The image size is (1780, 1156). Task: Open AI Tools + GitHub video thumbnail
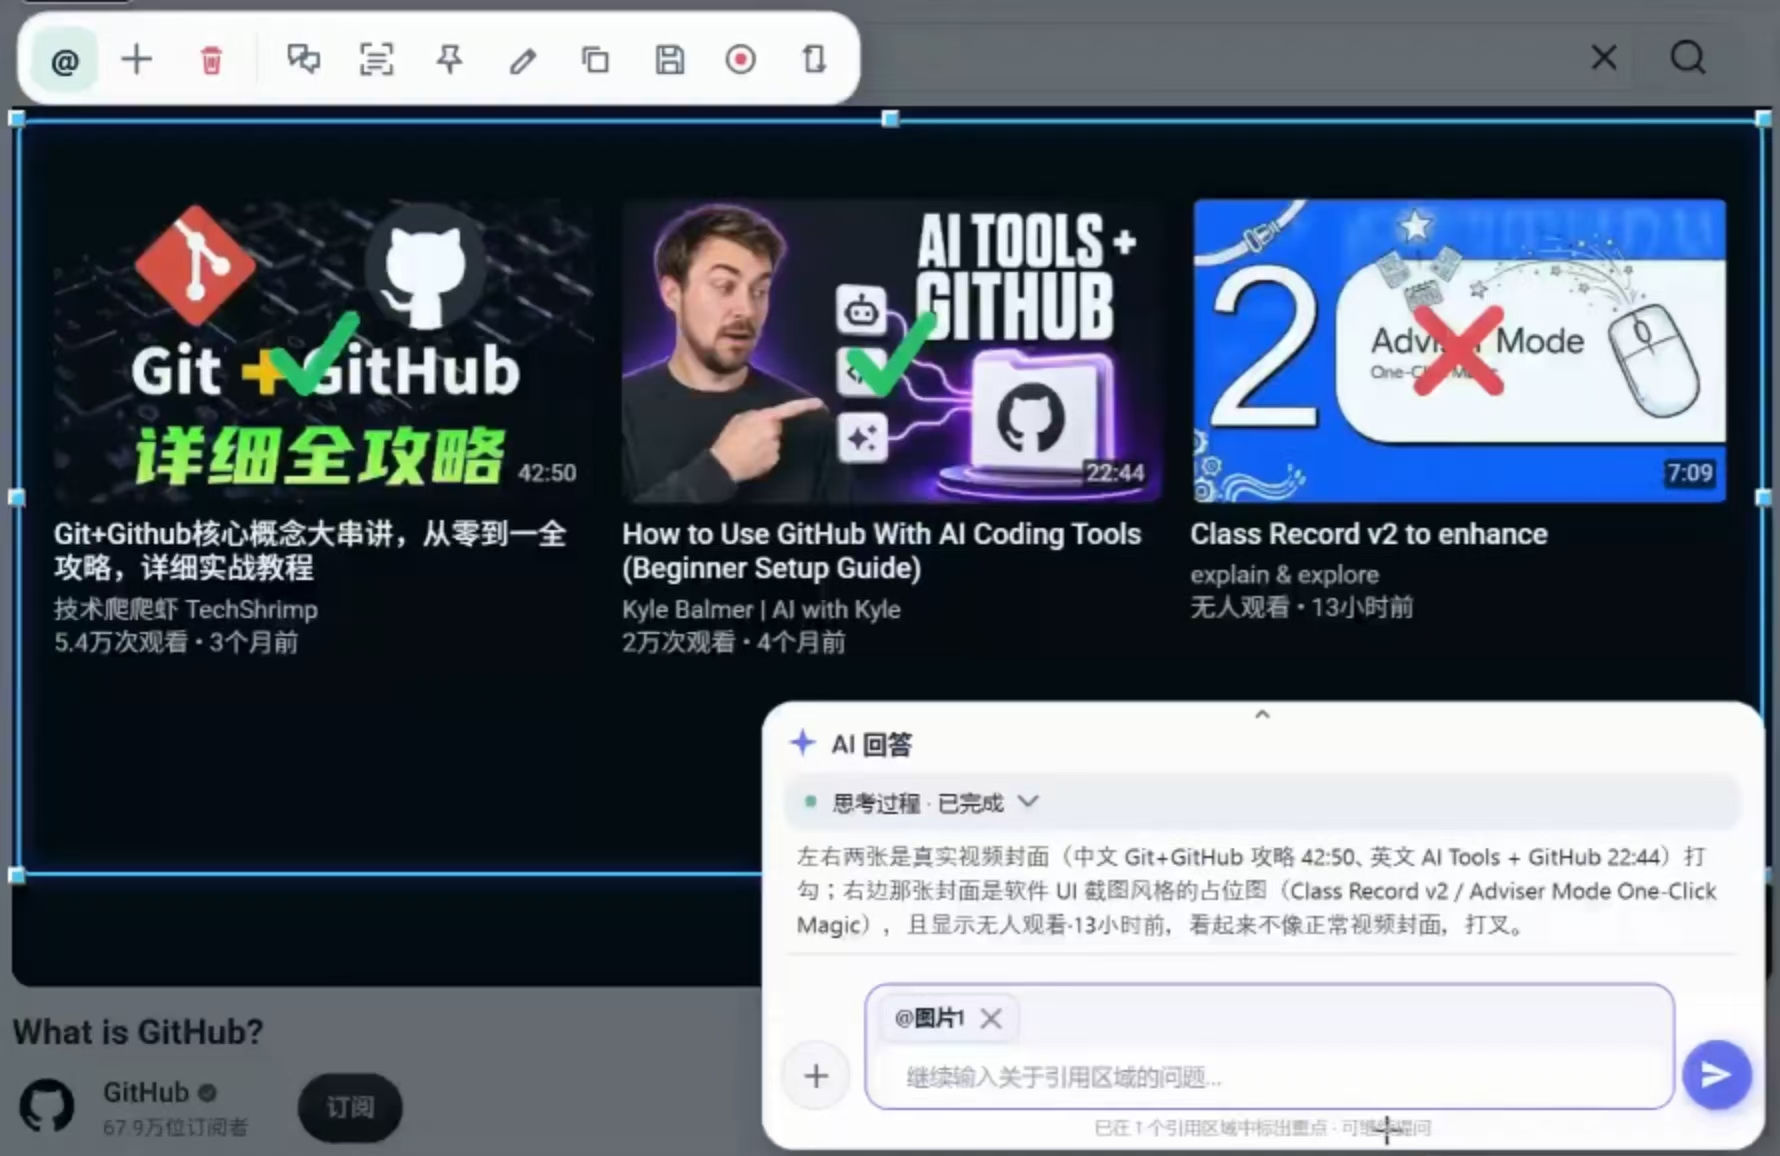892,350
